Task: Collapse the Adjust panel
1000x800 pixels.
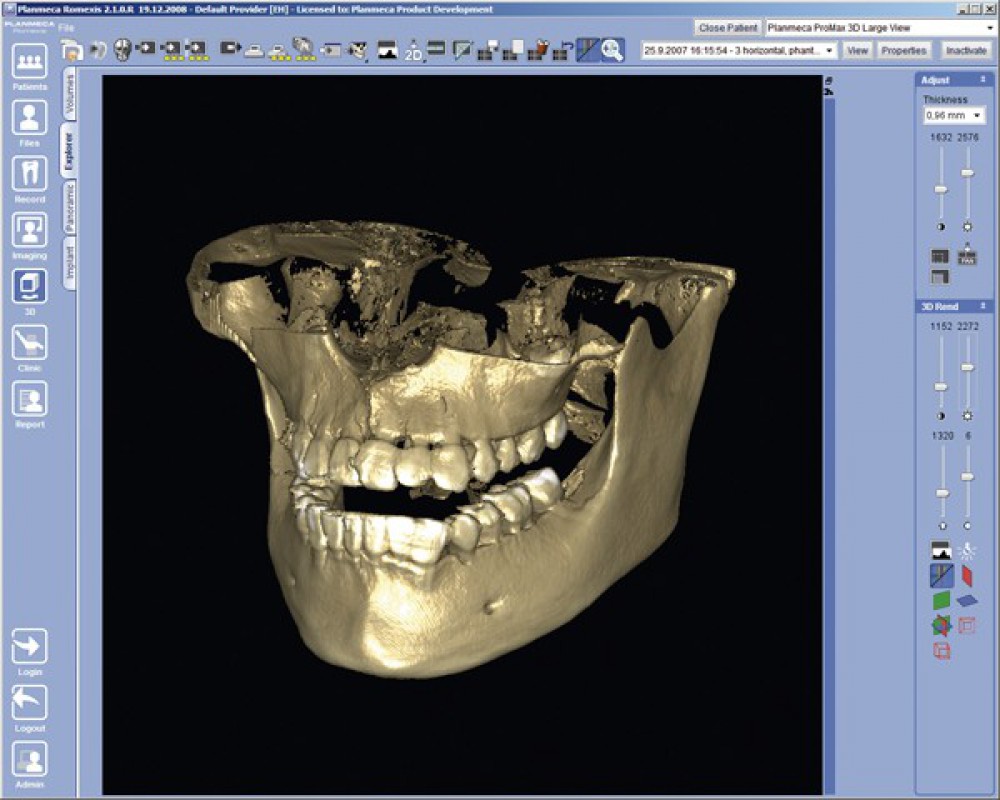Action: (x=983, y=80)
